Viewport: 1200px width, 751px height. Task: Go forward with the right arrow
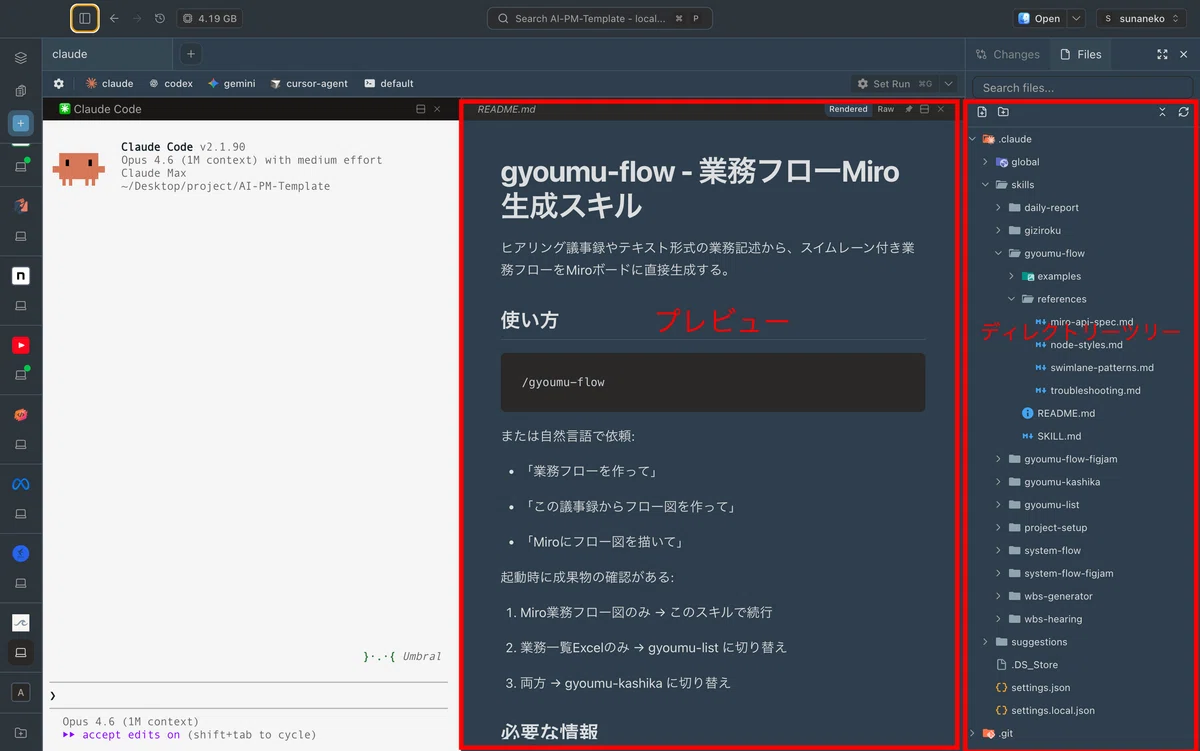pos(137,18)
